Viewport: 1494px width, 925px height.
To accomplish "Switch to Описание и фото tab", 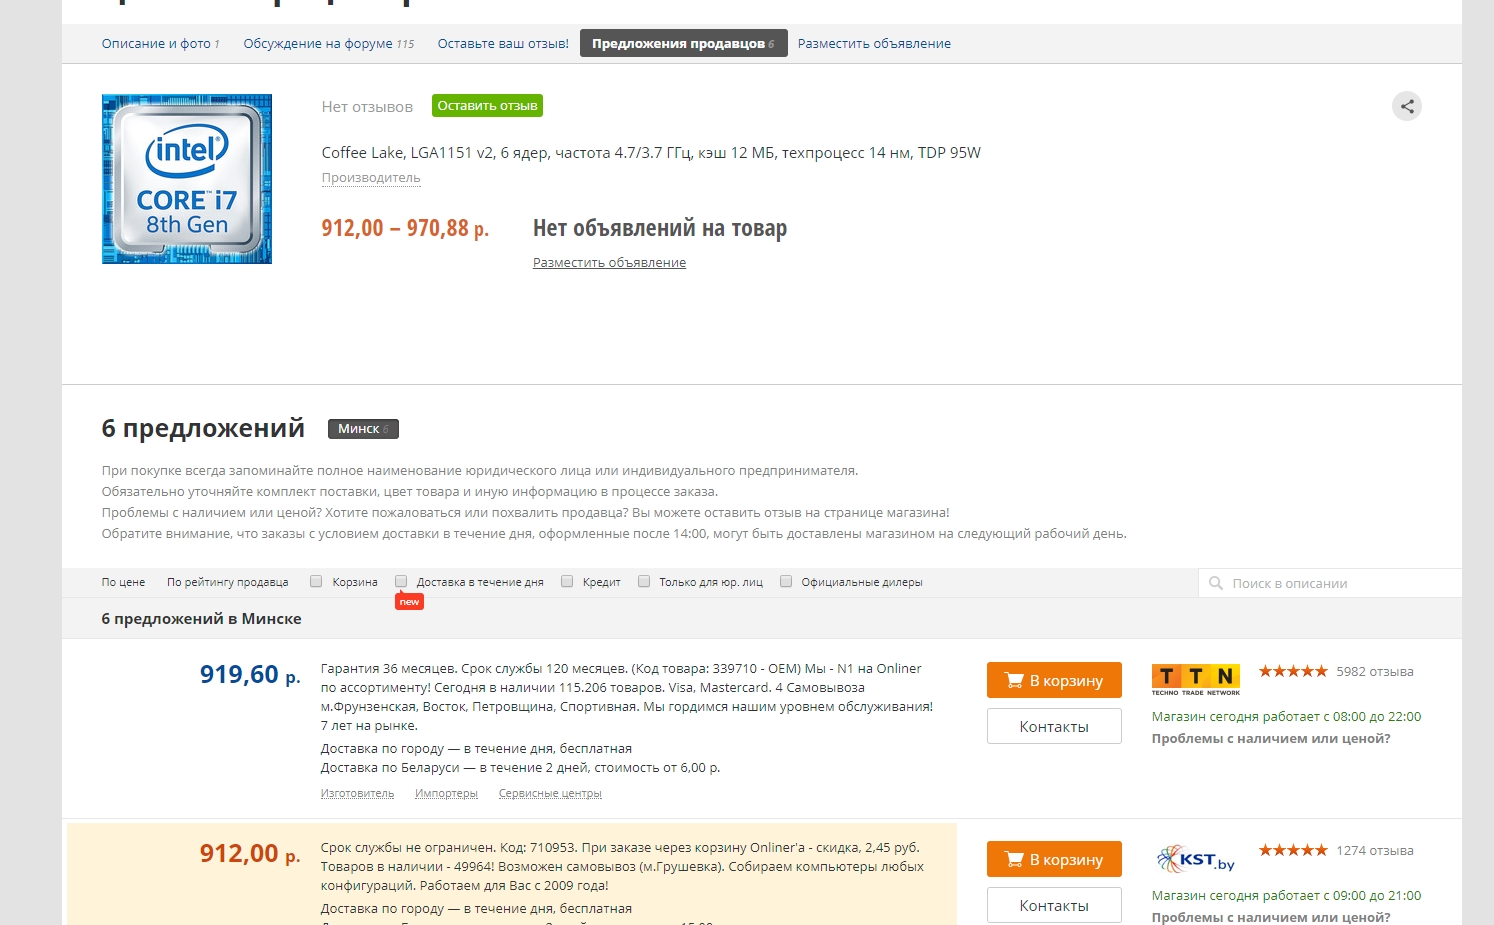I will coord(160,44).
